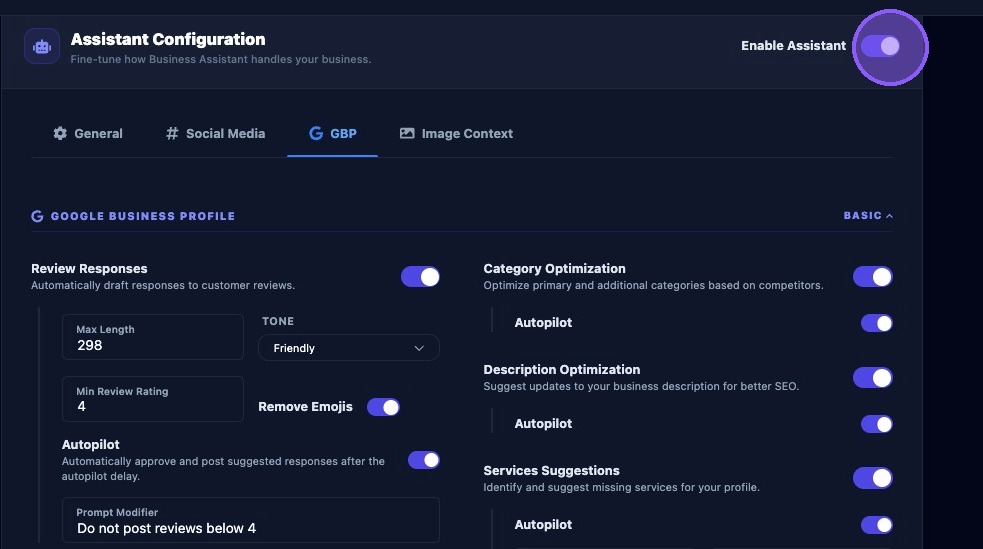Click the Category Optimization label
Viewport: 983px width, 549px height.
click(554, 268)
